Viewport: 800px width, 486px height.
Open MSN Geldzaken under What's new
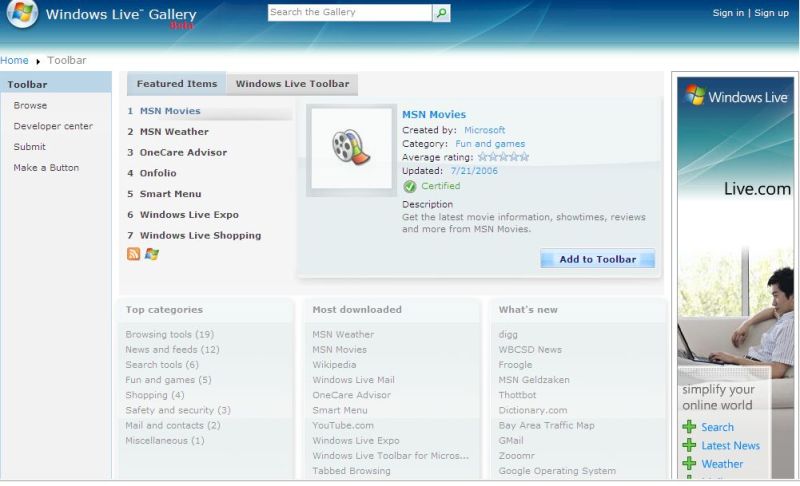tap(534, 380)
